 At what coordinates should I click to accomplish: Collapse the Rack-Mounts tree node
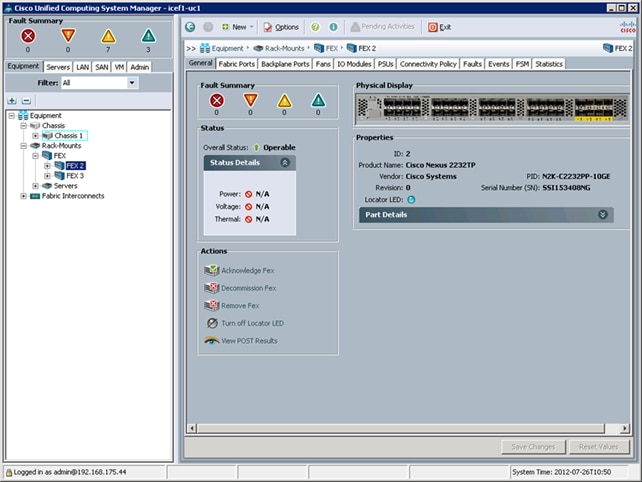(23, 146)
